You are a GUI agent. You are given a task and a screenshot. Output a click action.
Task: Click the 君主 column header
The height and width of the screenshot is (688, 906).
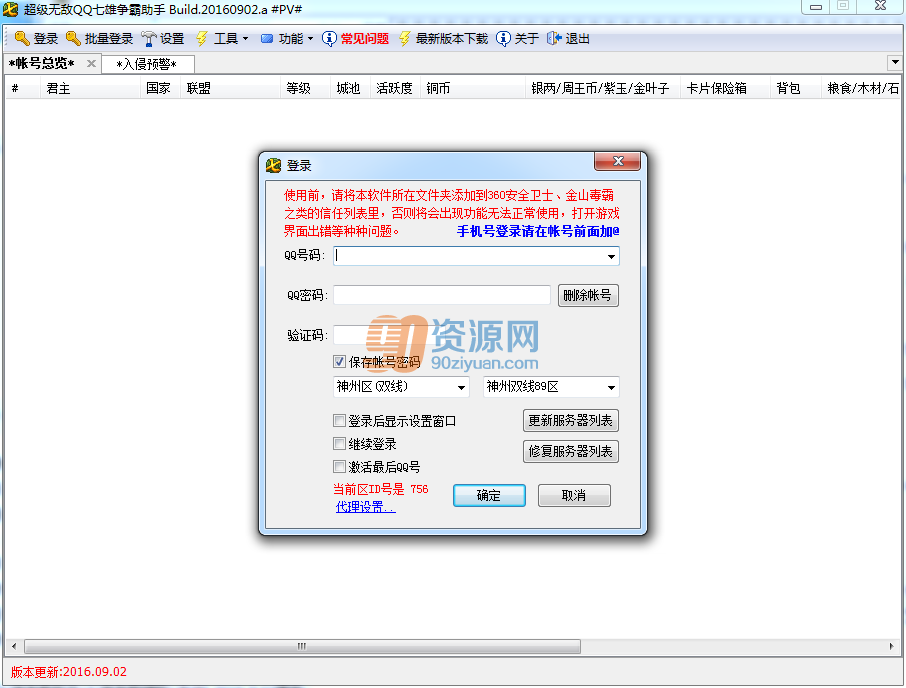point(90,88)
